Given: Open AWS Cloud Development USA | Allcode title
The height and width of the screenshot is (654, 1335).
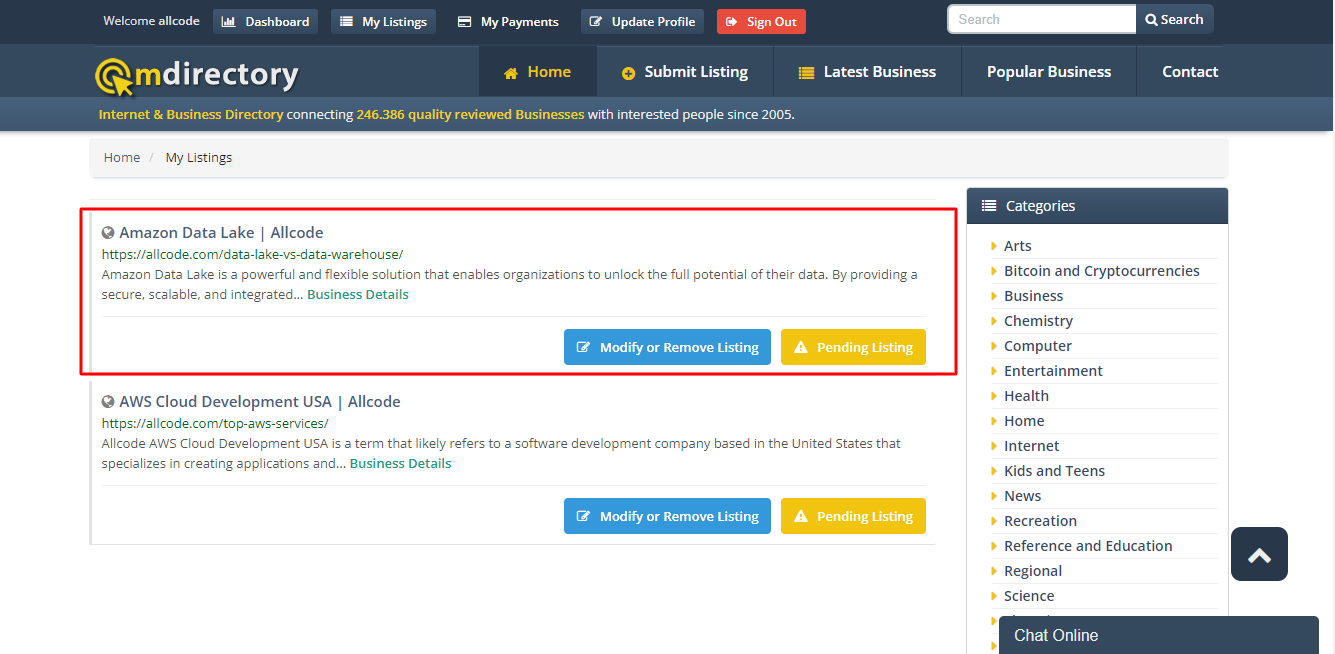Looking at the screenshot, I should pos(260,402).
